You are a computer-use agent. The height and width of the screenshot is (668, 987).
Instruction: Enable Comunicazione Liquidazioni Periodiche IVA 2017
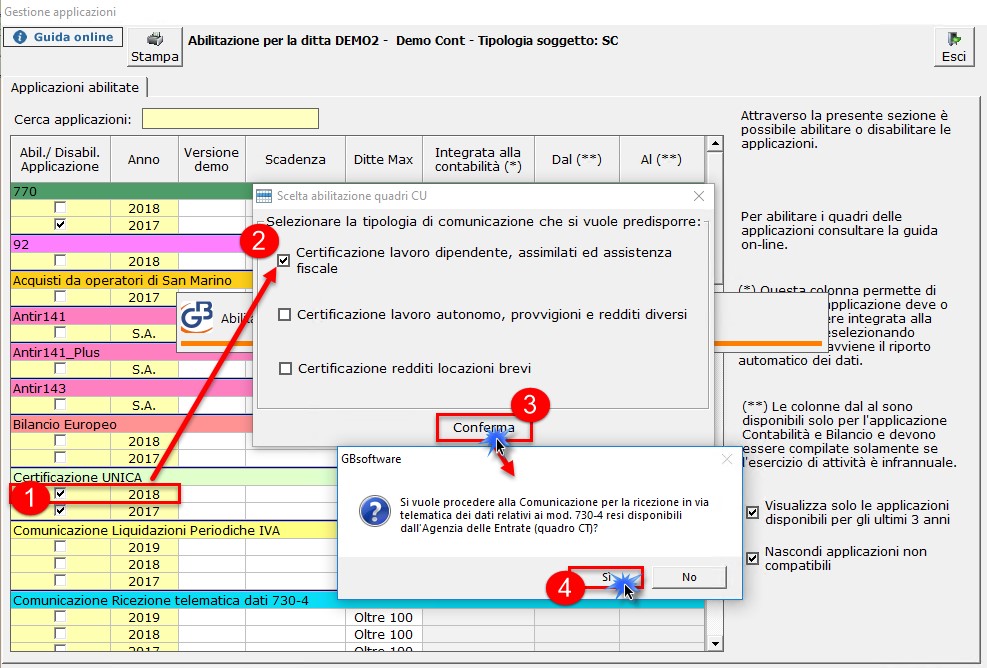pos(60,580)
